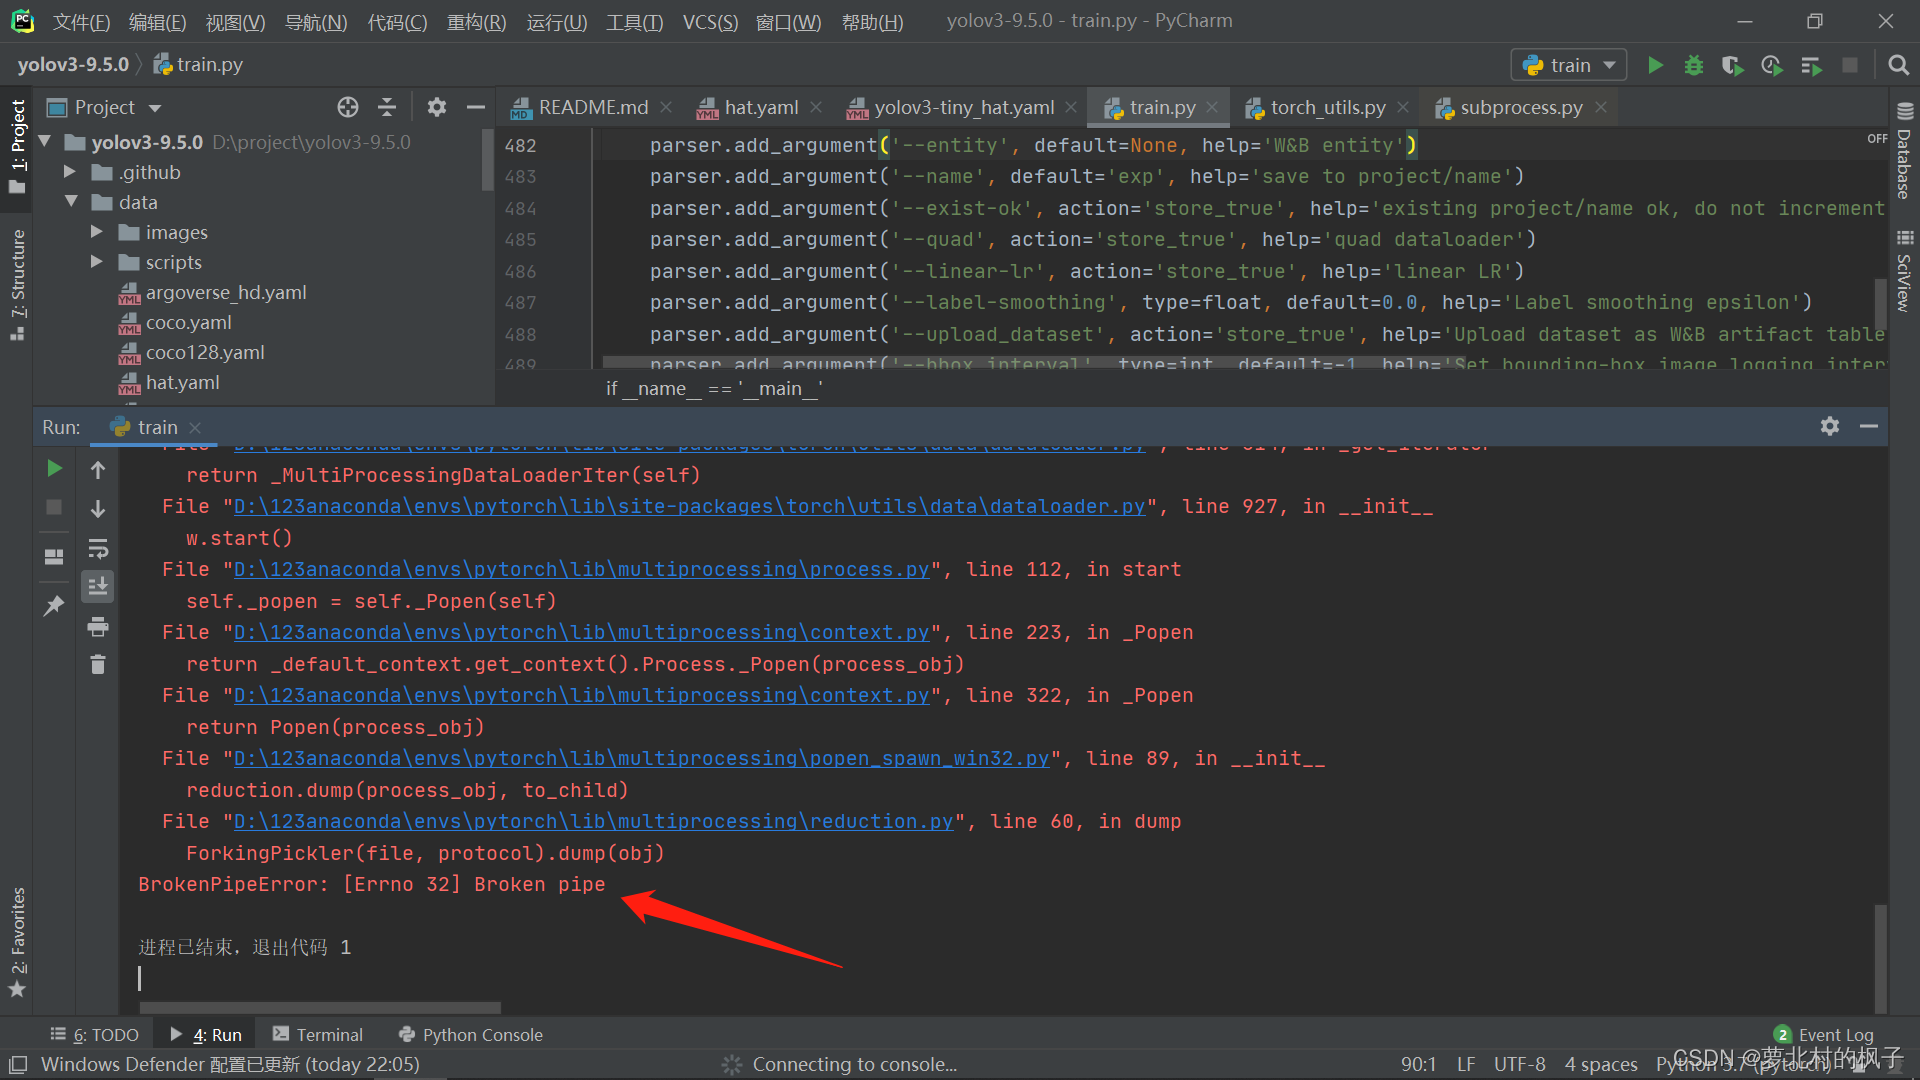Toggle scroll to end in Run console
Screen dimensions: 1920x1080
coord(98,587)
